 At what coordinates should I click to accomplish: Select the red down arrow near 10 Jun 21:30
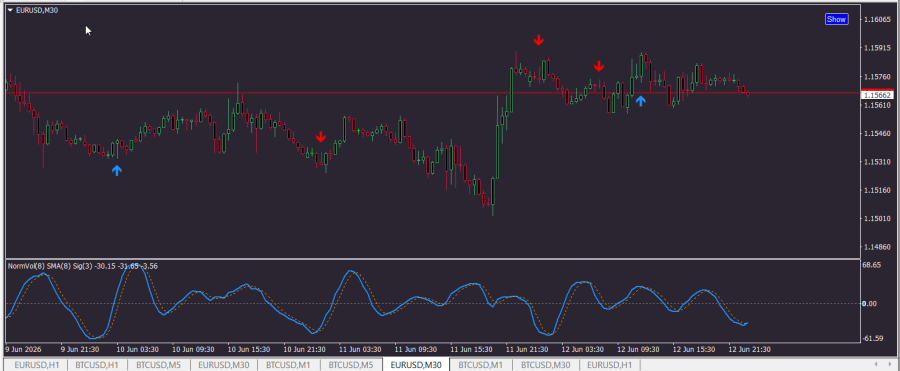[321, 137]
